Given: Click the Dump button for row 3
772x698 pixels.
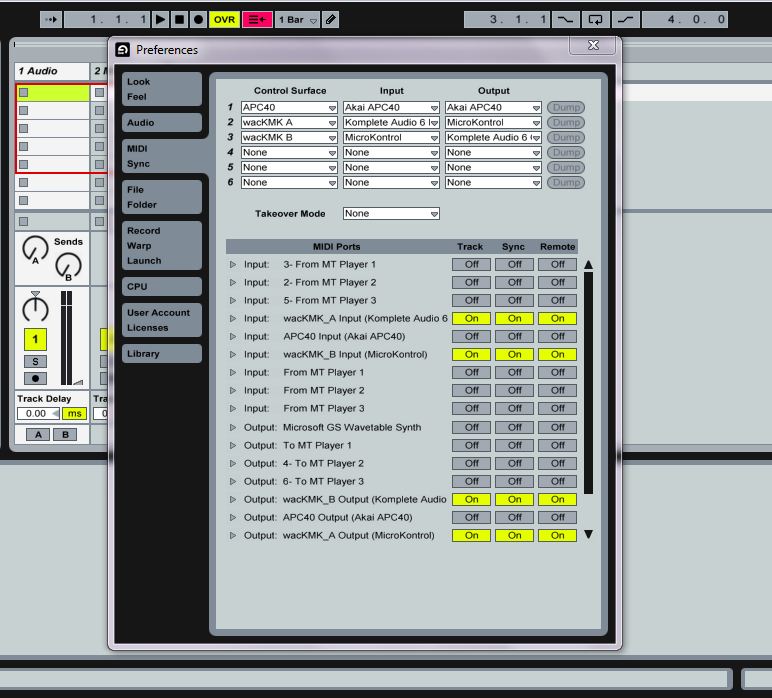Looking at the screenshot, I should pos(566,137).
